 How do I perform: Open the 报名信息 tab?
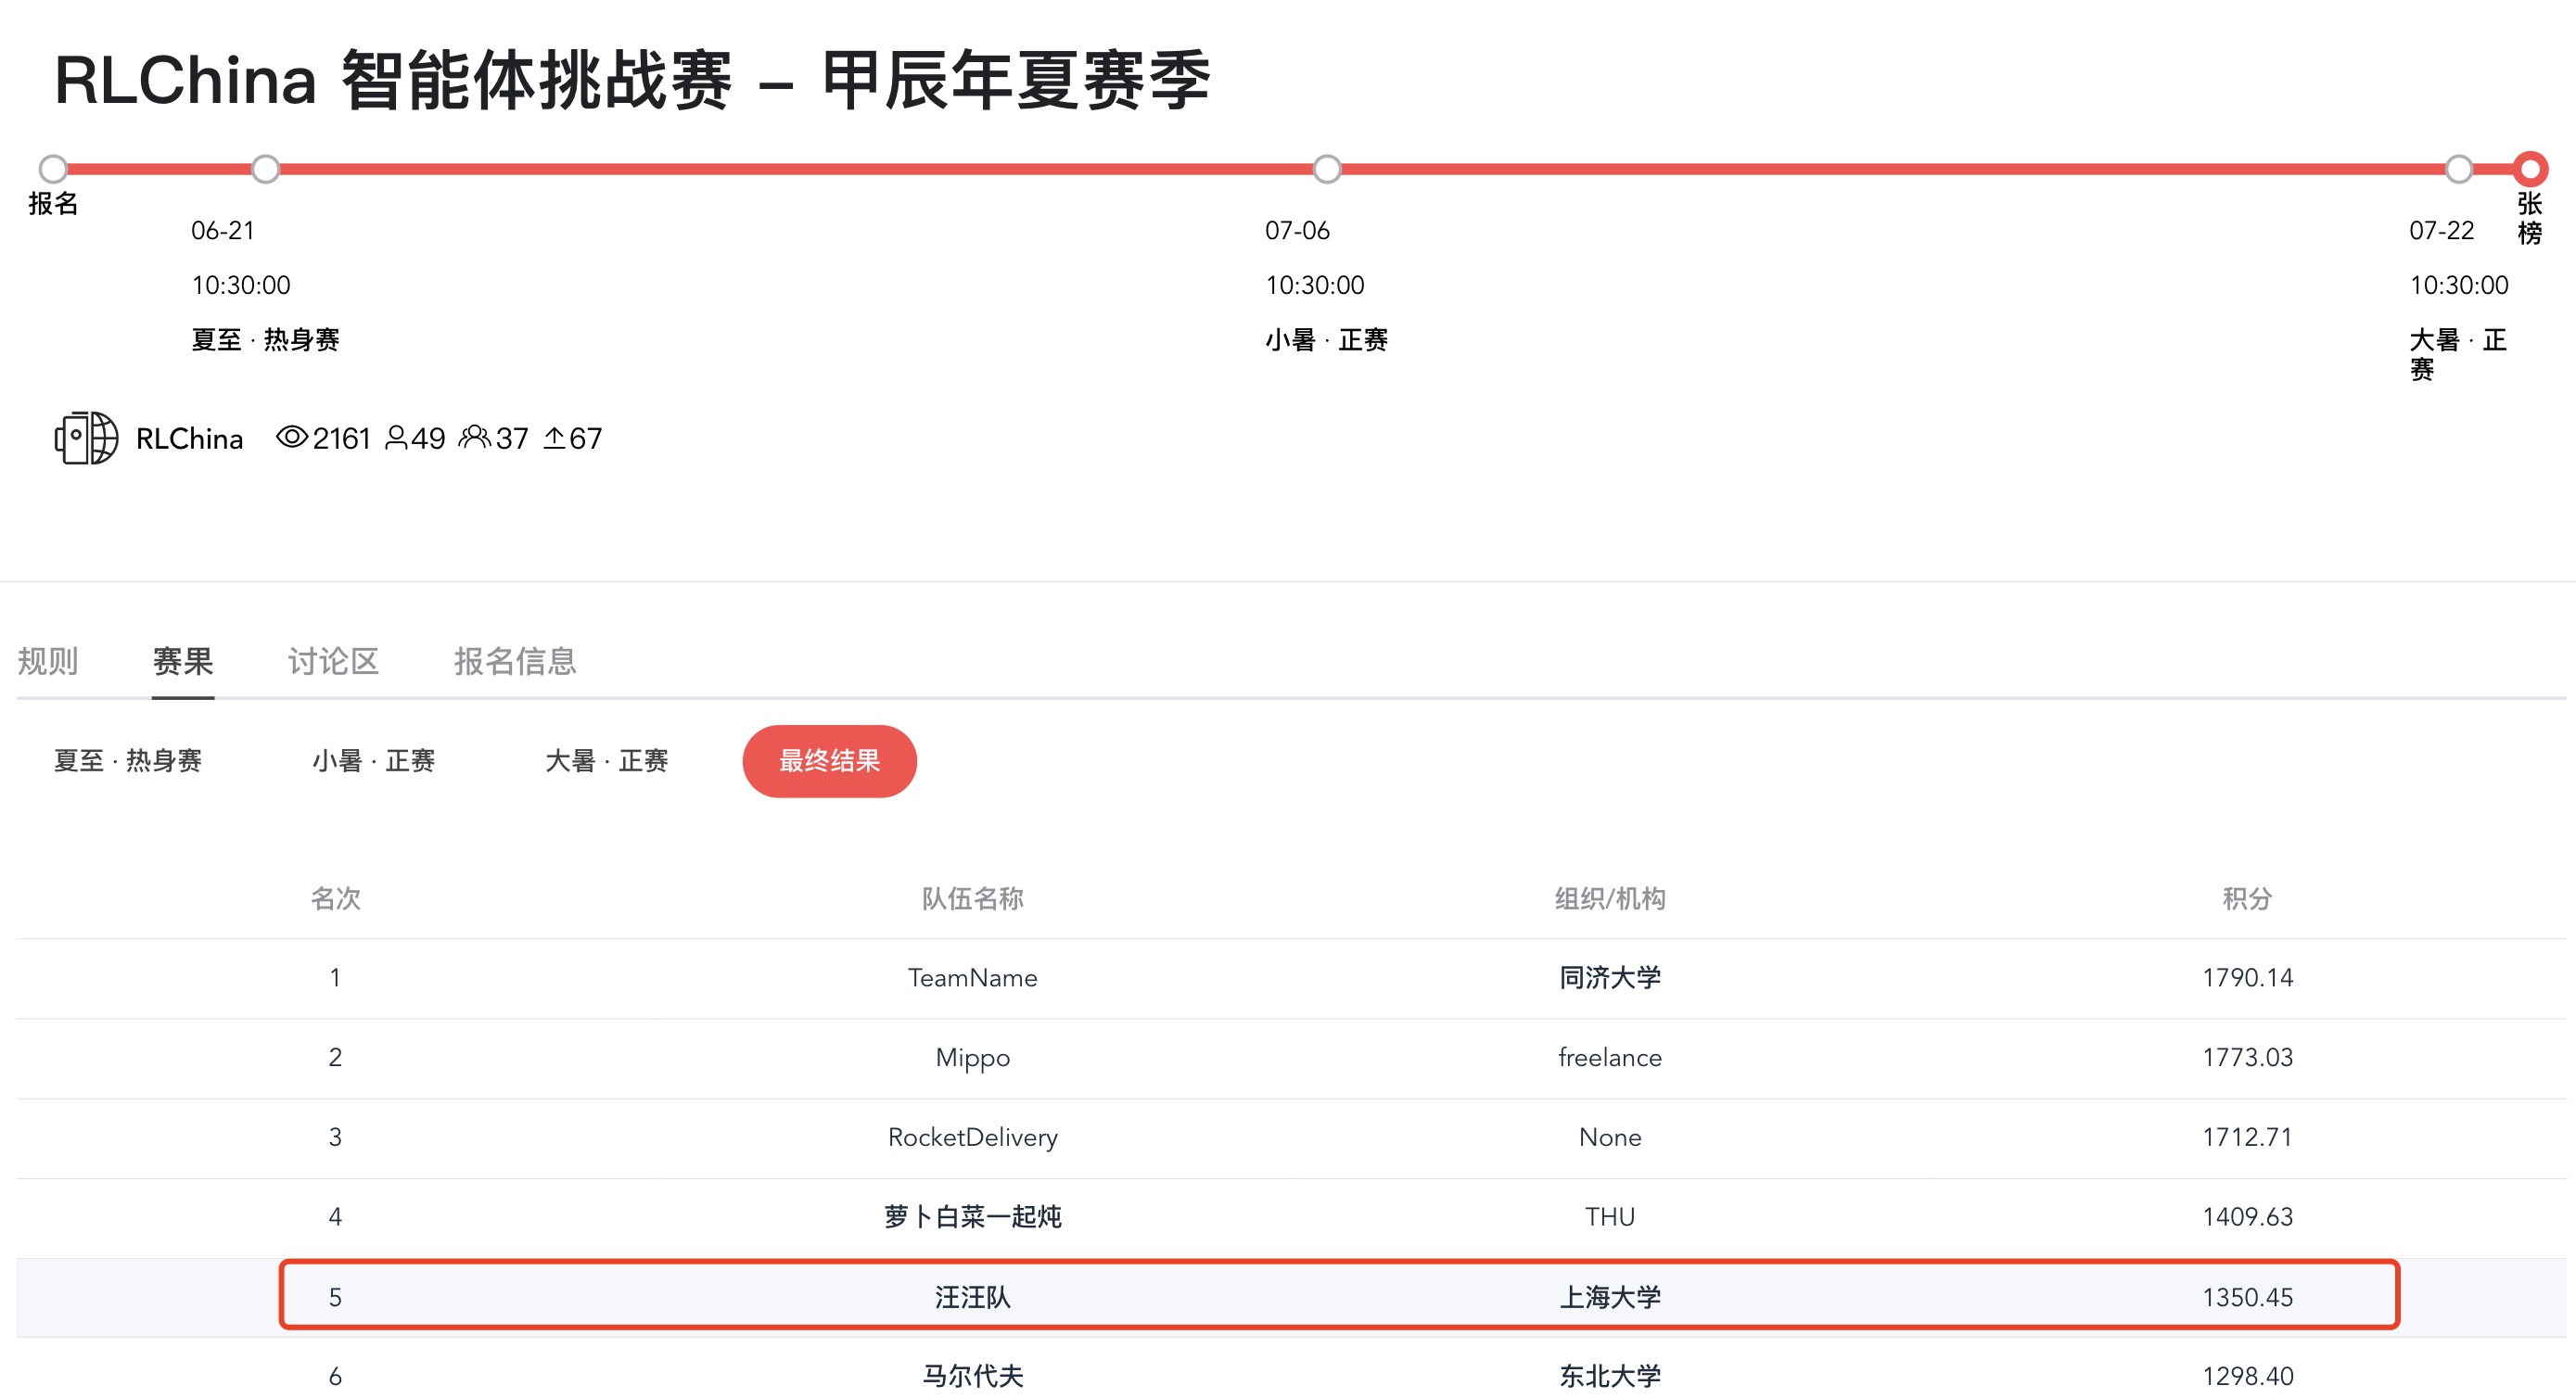coord(516,661)
